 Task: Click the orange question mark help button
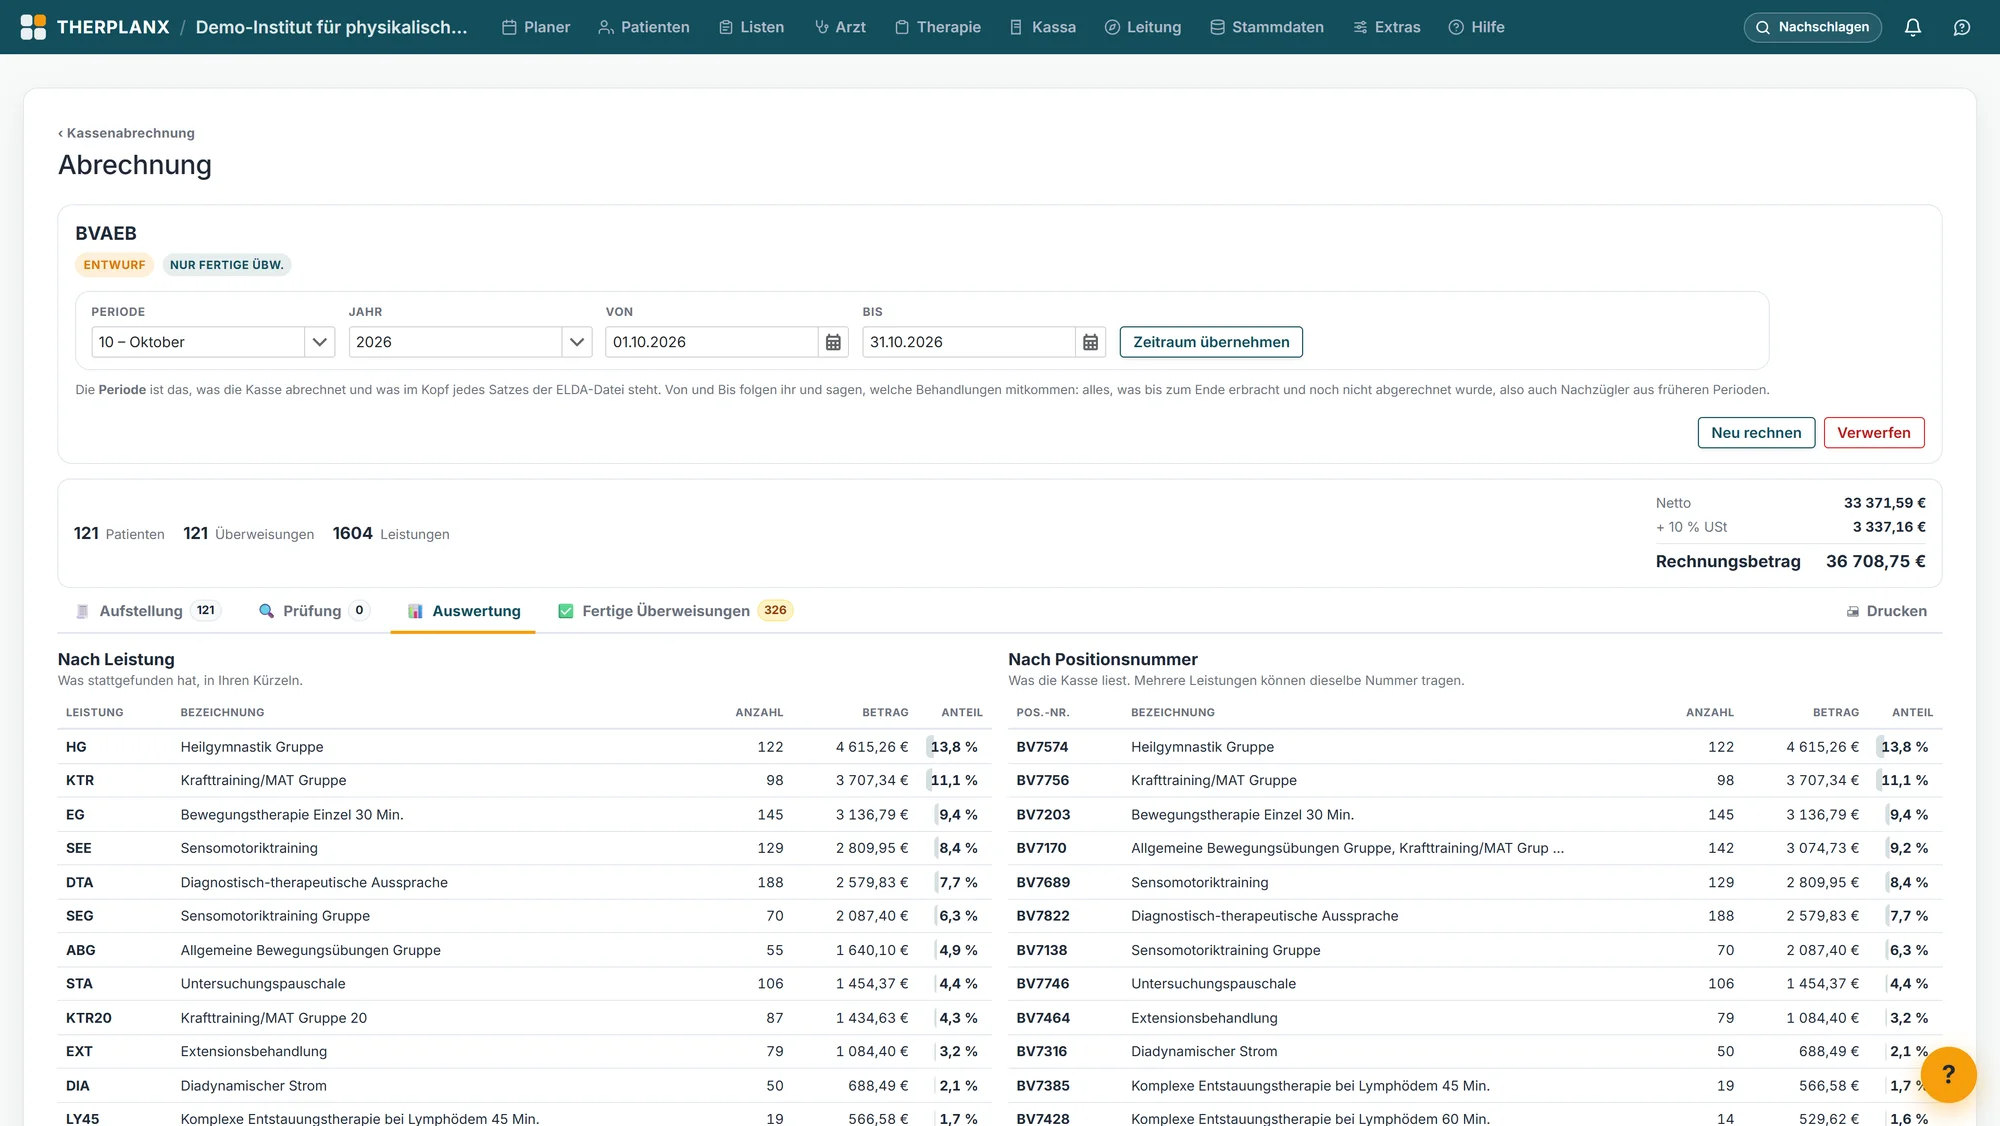coord(1948,1074)
